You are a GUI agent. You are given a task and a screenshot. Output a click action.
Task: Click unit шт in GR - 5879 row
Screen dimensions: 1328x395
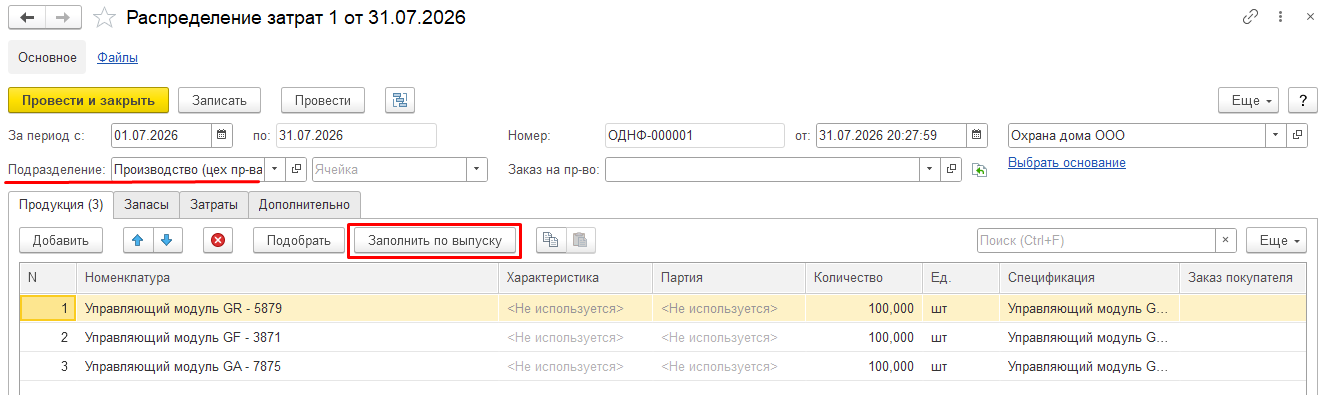[x=960, y=308]
